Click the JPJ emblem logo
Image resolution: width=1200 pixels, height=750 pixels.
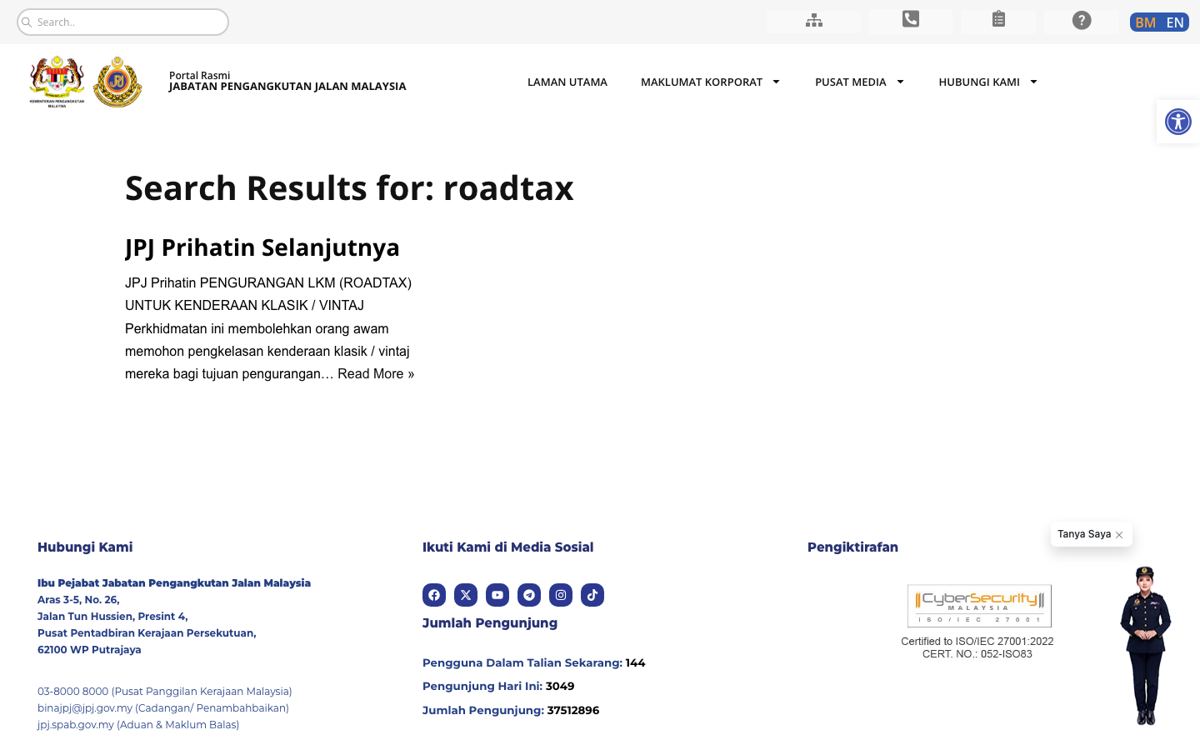117,81
